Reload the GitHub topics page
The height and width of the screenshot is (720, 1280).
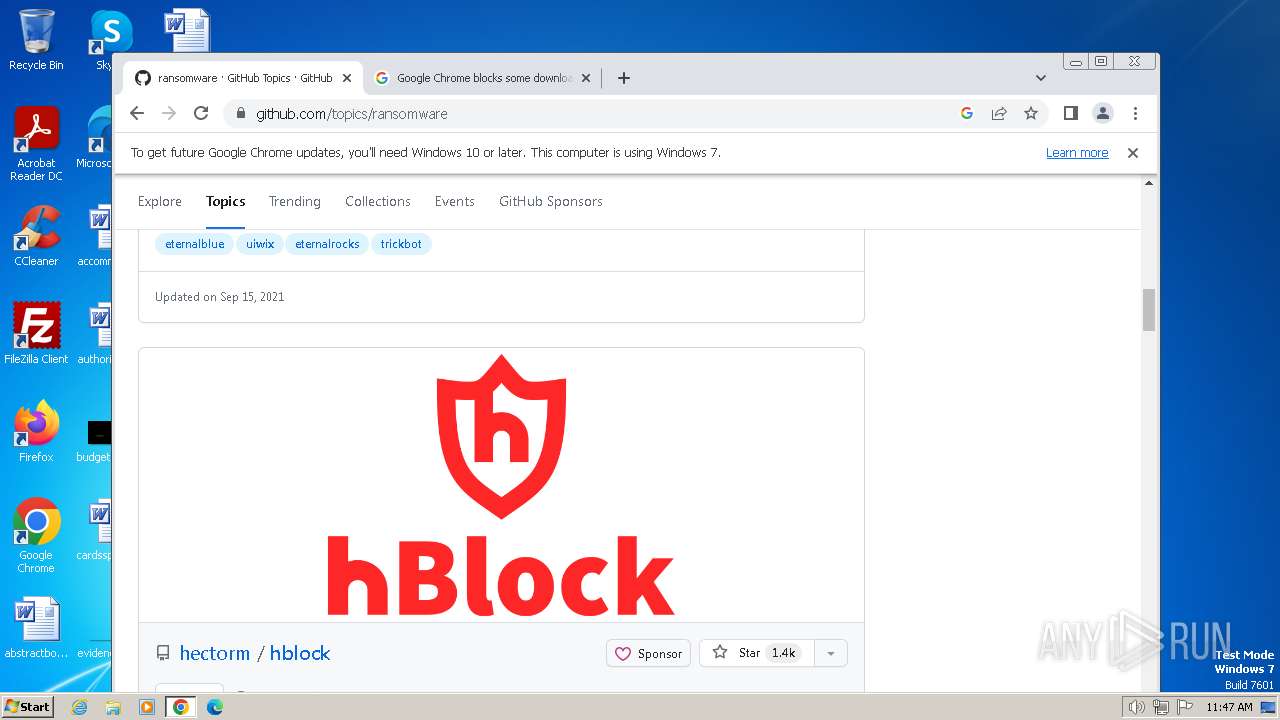pyautogui.click(x=201, y=113)
